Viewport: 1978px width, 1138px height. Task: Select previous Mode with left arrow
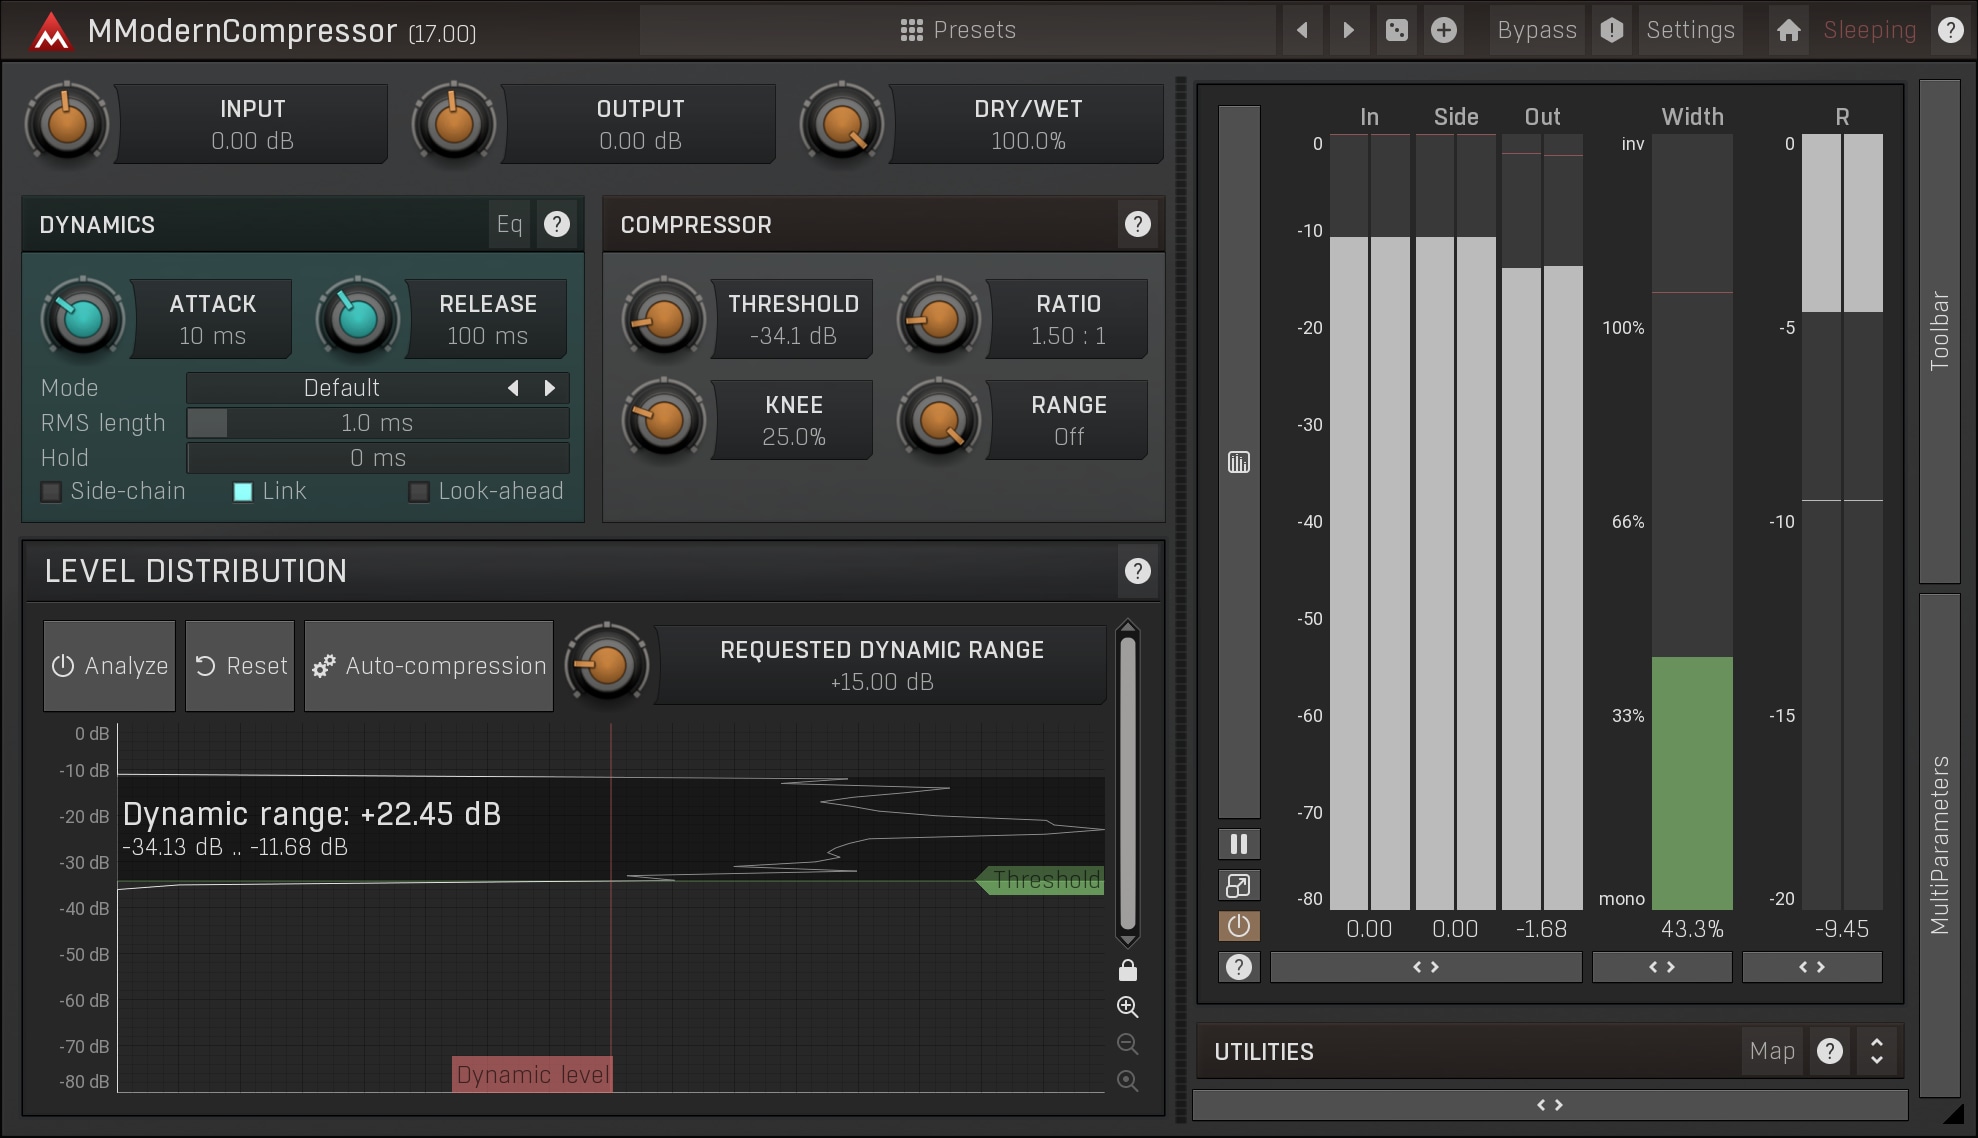pos(513,388)
